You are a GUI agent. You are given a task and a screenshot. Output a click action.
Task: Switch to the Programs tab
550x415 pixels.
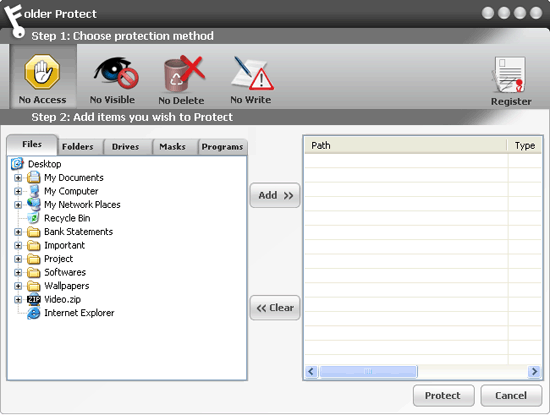pos(222,147)
